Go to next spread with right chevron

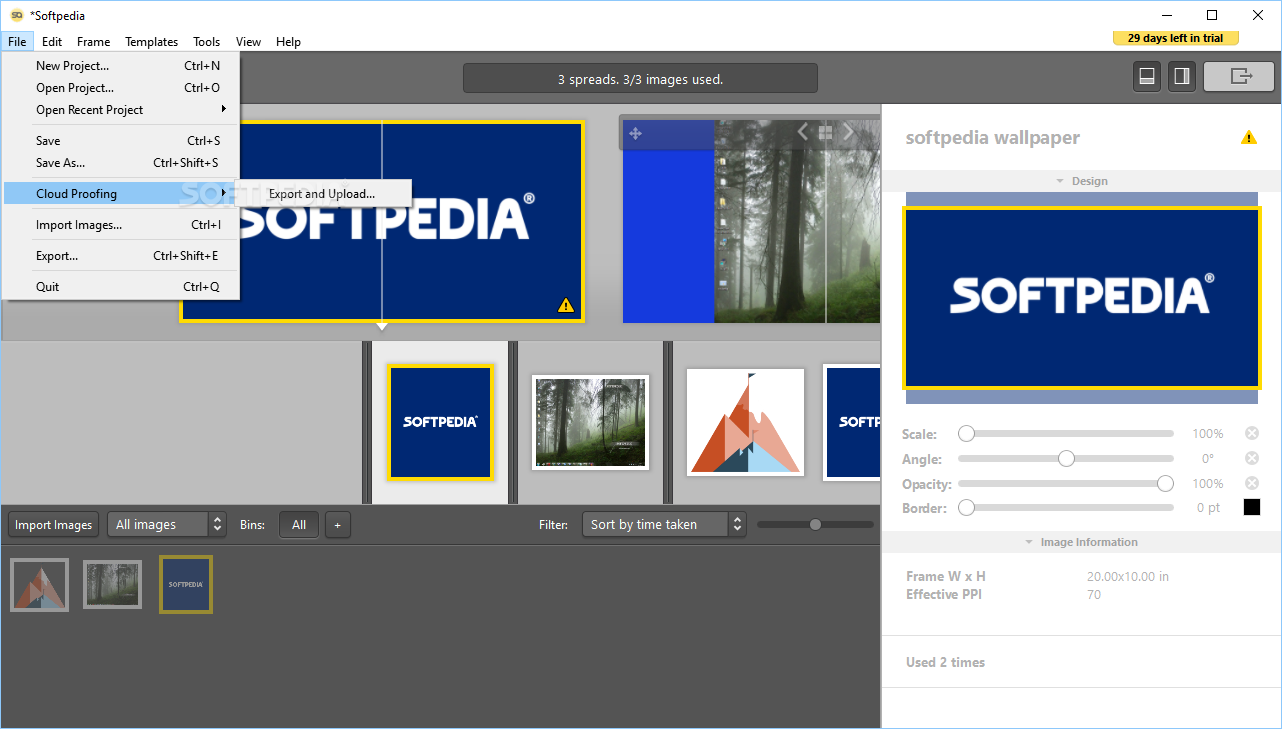click(849, 132)
